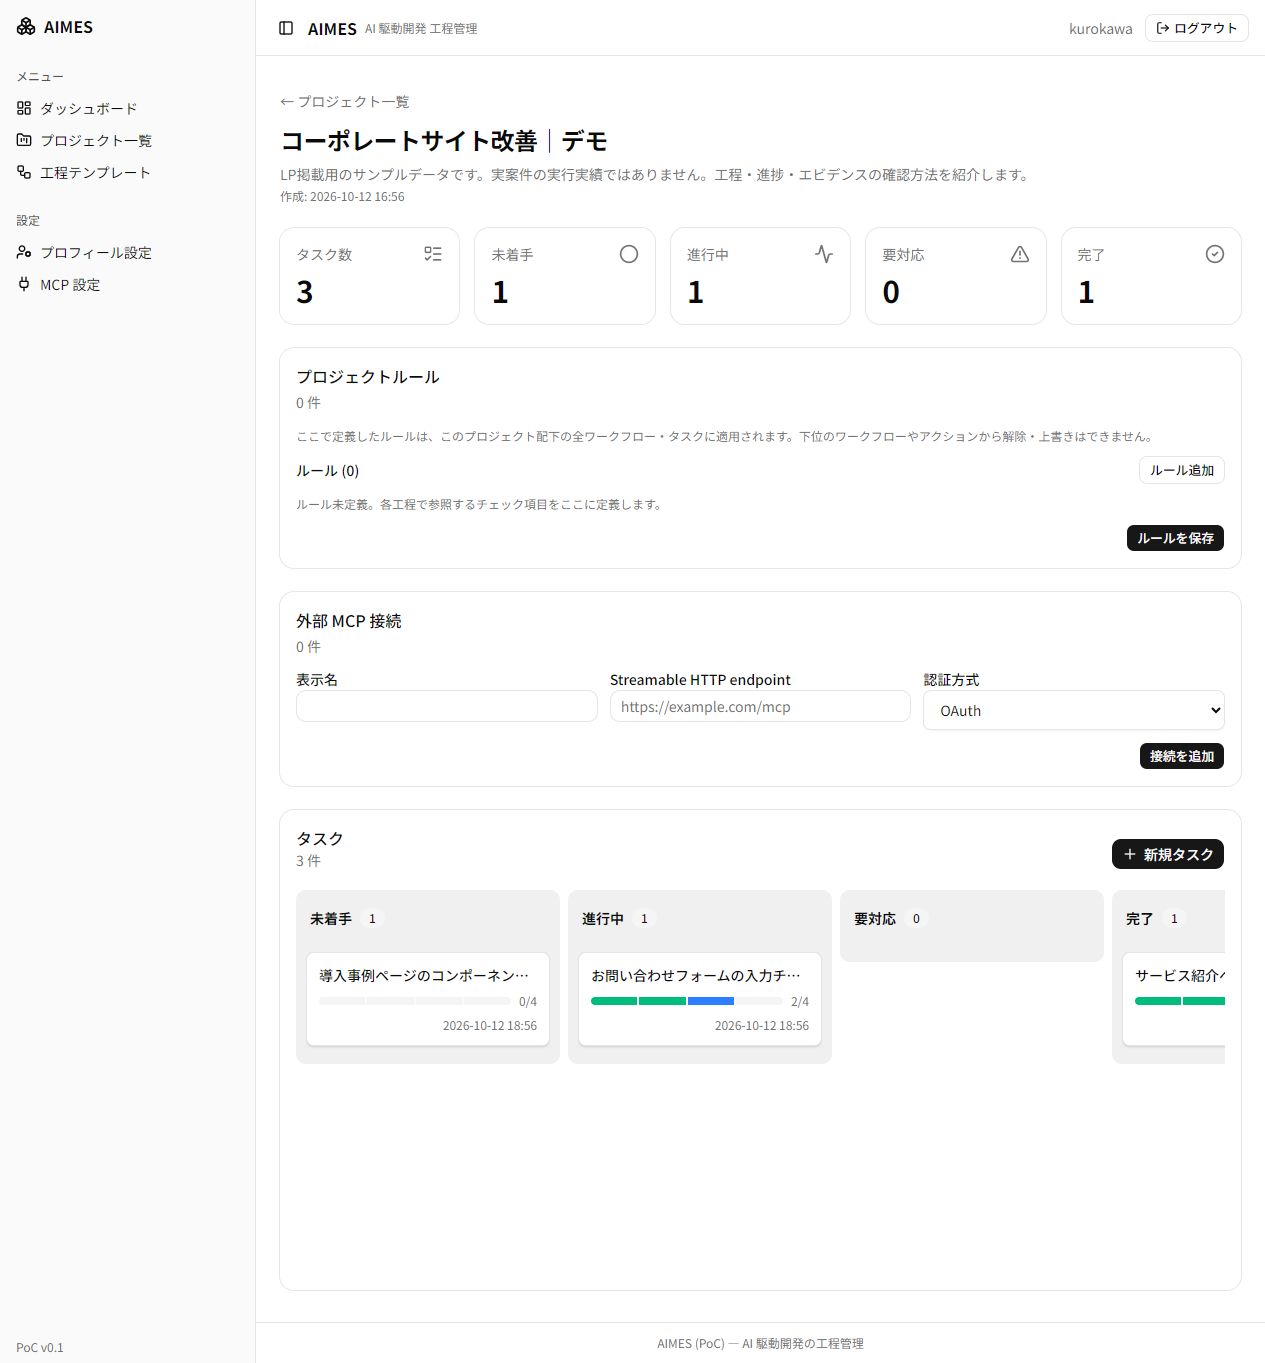Viewport: 1265px width, 1363px height.
Task: Click the プロジェクト一覧 folder icon
Action: coord(24,140)
